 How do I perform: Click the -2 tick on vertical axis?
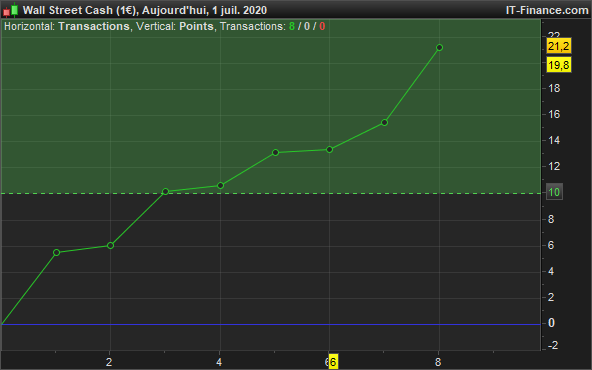coord(552,345)
